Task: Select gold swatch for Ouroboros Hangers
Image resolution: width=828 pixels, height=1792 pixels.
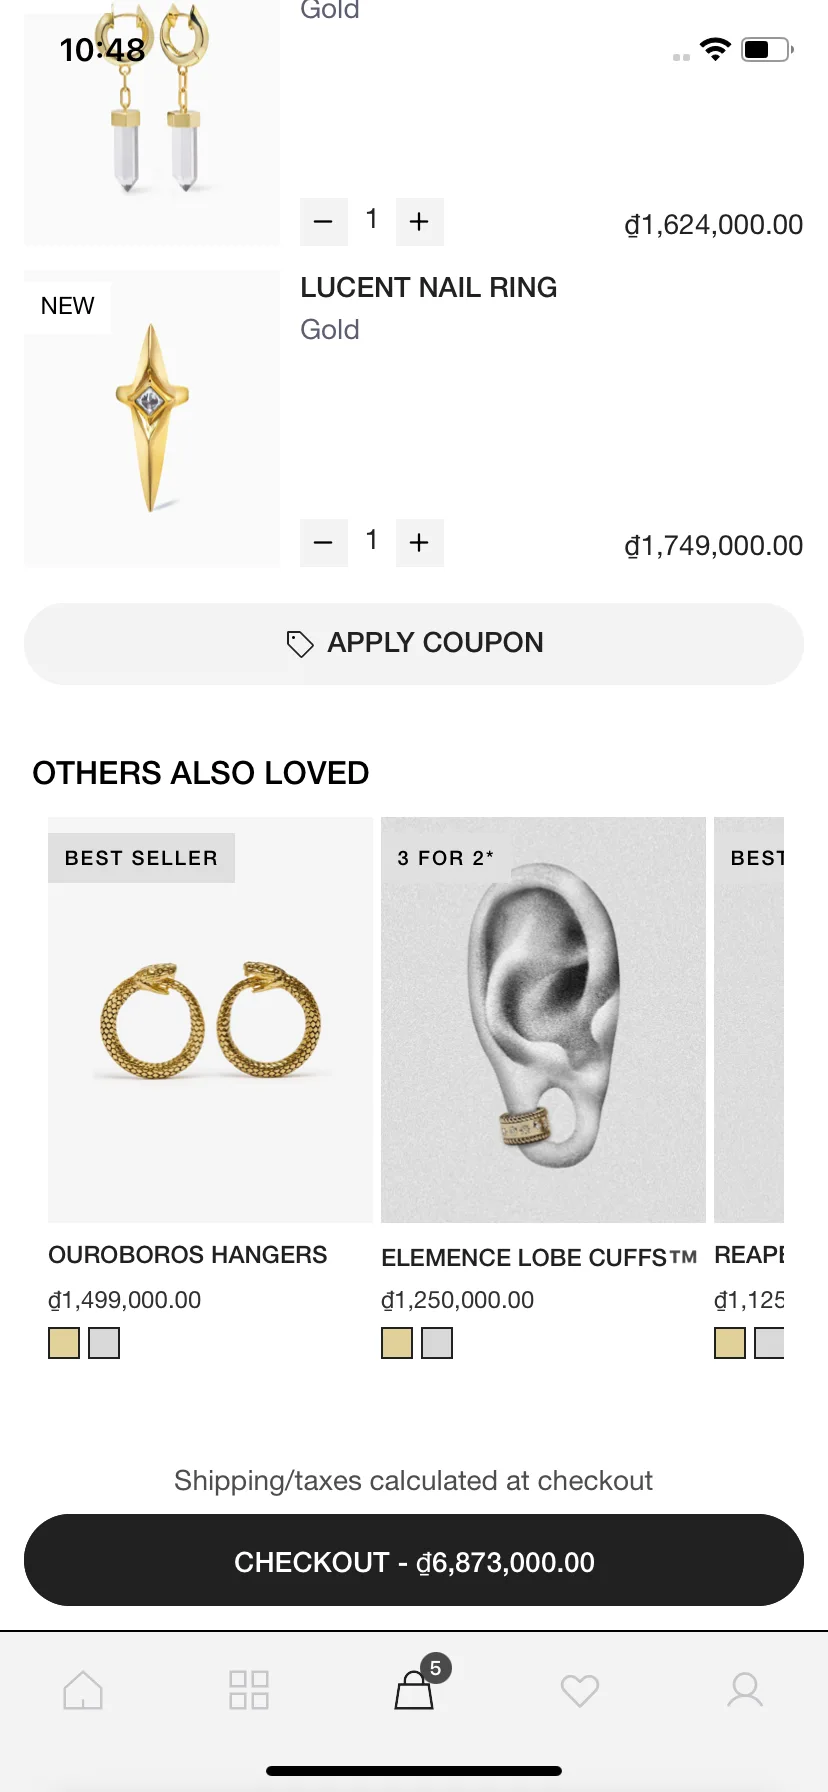Action: (x=64, y=1343)
